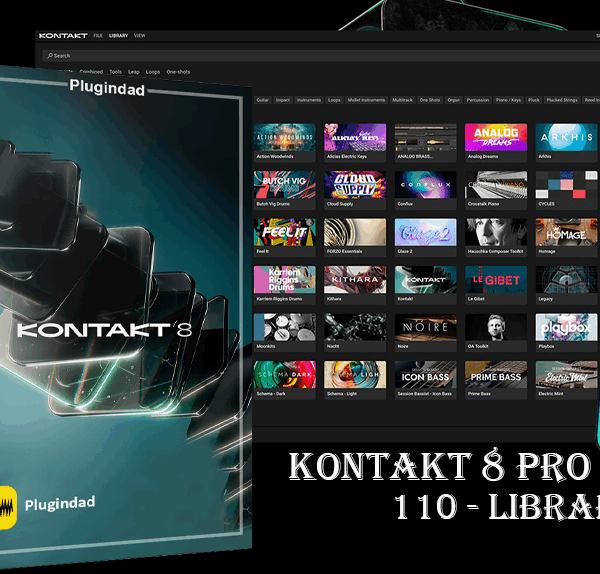Toggle the Organ tag filter
The width and height of the screenshot is (600, 574).
tap(453, 100)
